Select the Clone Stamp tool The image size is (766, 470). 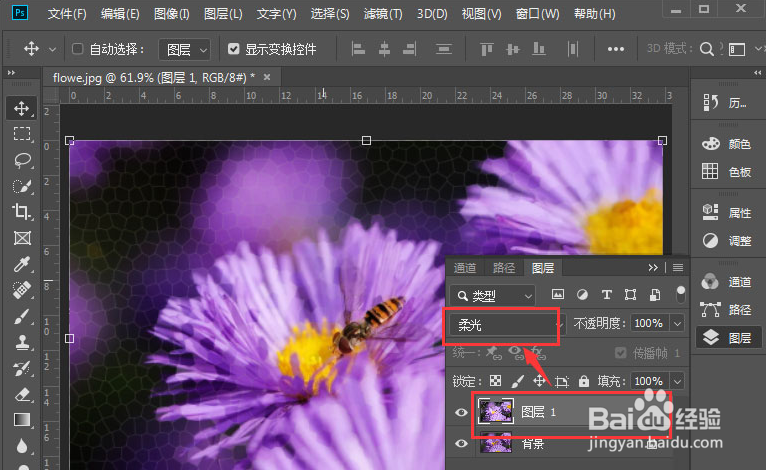click(x=21, y=342)
